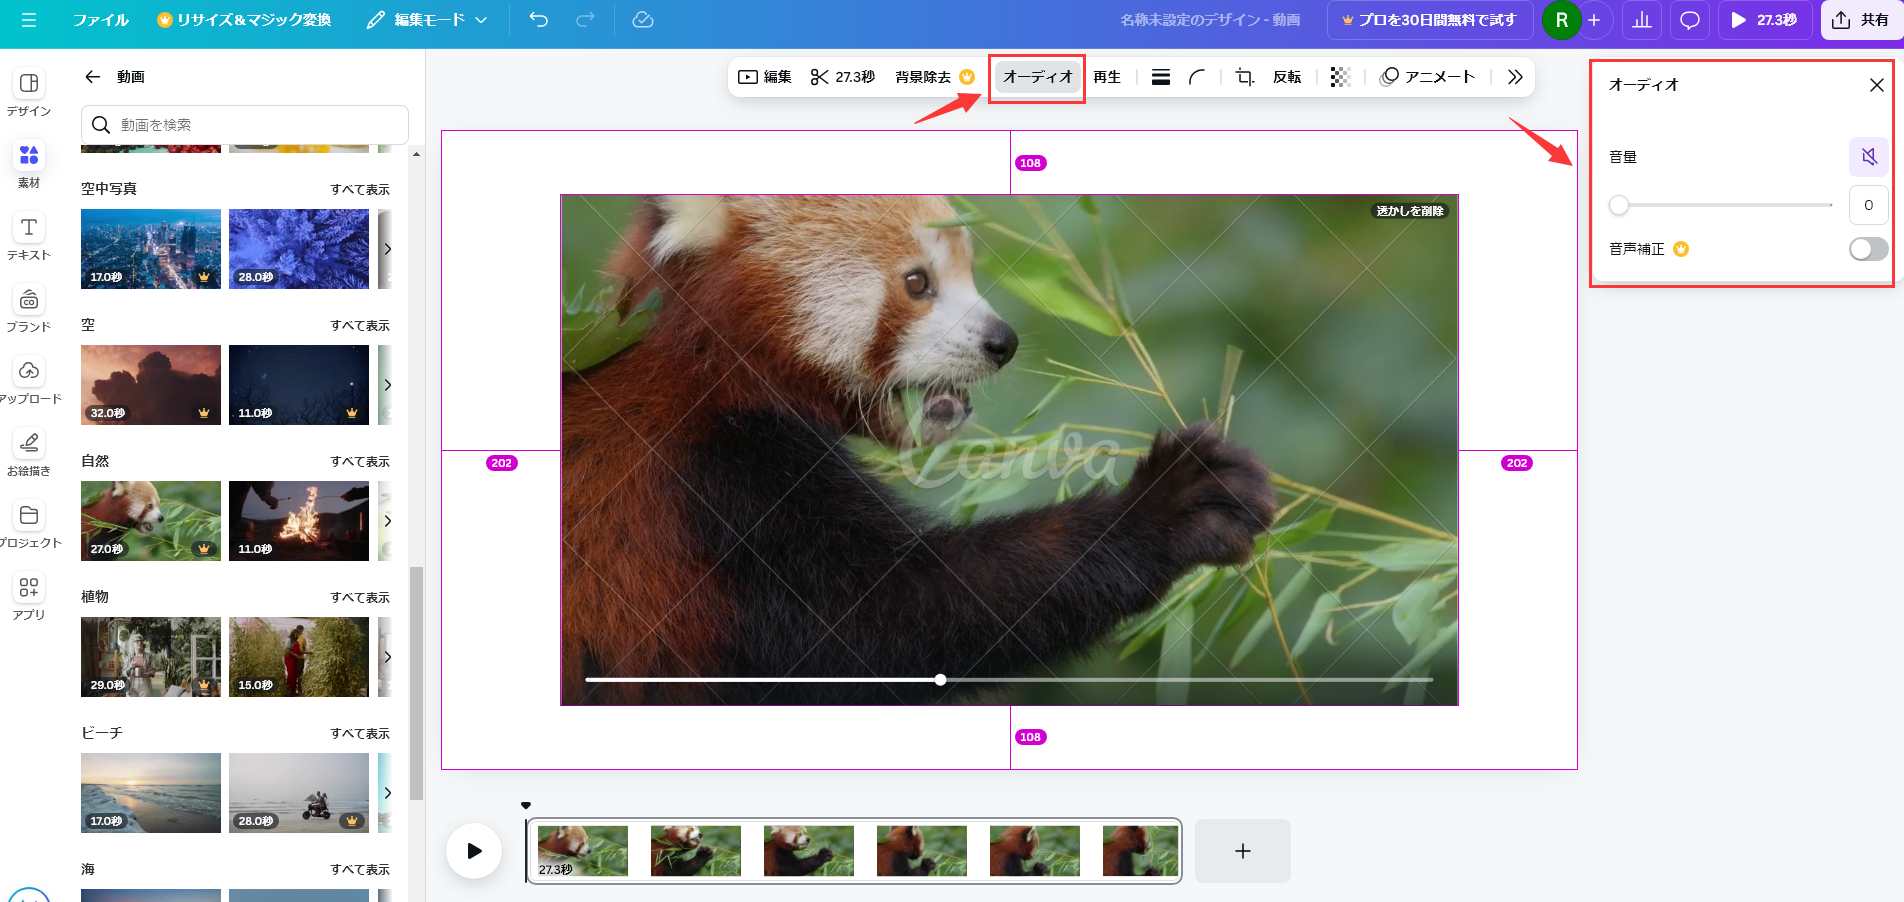The width and height of the screenshot is (1904, 902).
Task: Open the hamburger main menu
Action: [29, 19]
